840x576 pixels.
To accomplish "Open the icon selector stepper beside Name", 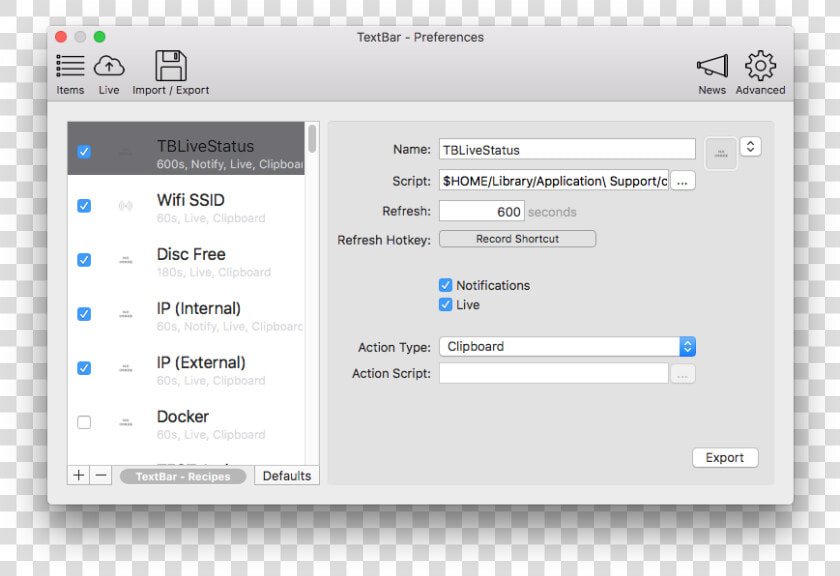I will click(751, 147).
